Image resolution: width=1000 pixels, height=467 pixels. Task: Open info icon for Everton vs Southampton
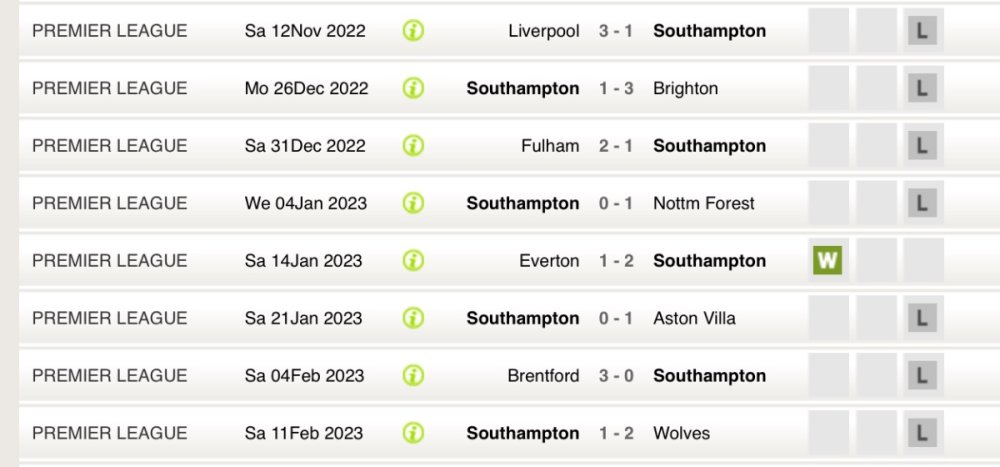(413, 261)
